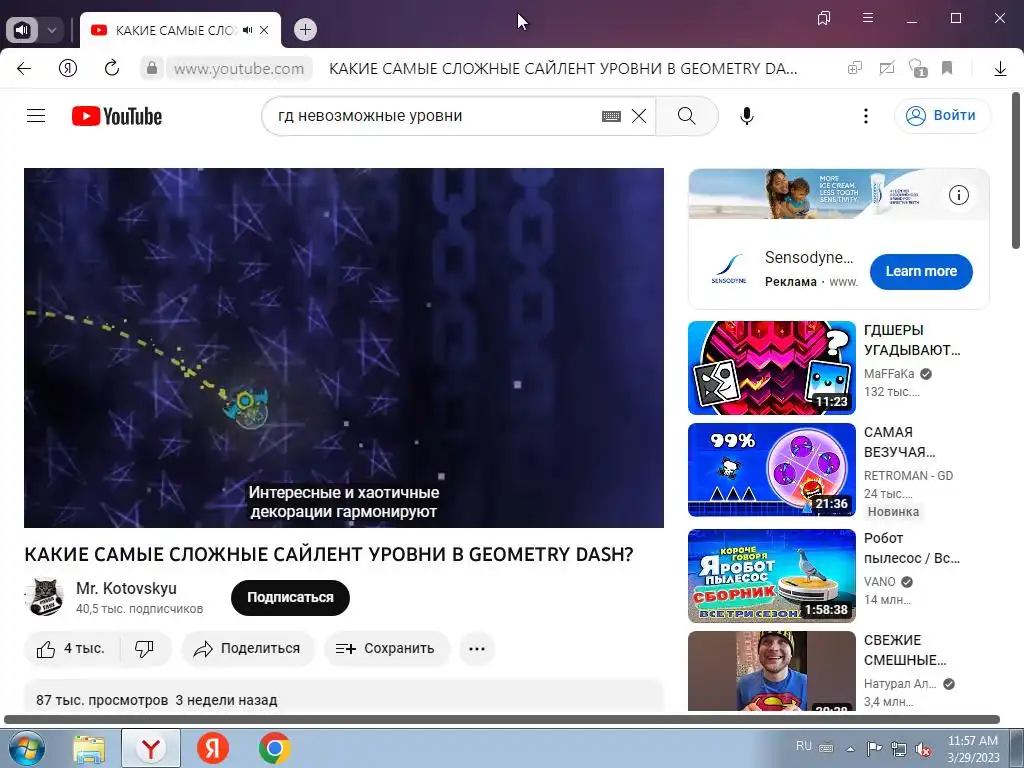The image size is (1024, 768).
Task: Open the MaFFaKa channel name
Action: point(889,374)
